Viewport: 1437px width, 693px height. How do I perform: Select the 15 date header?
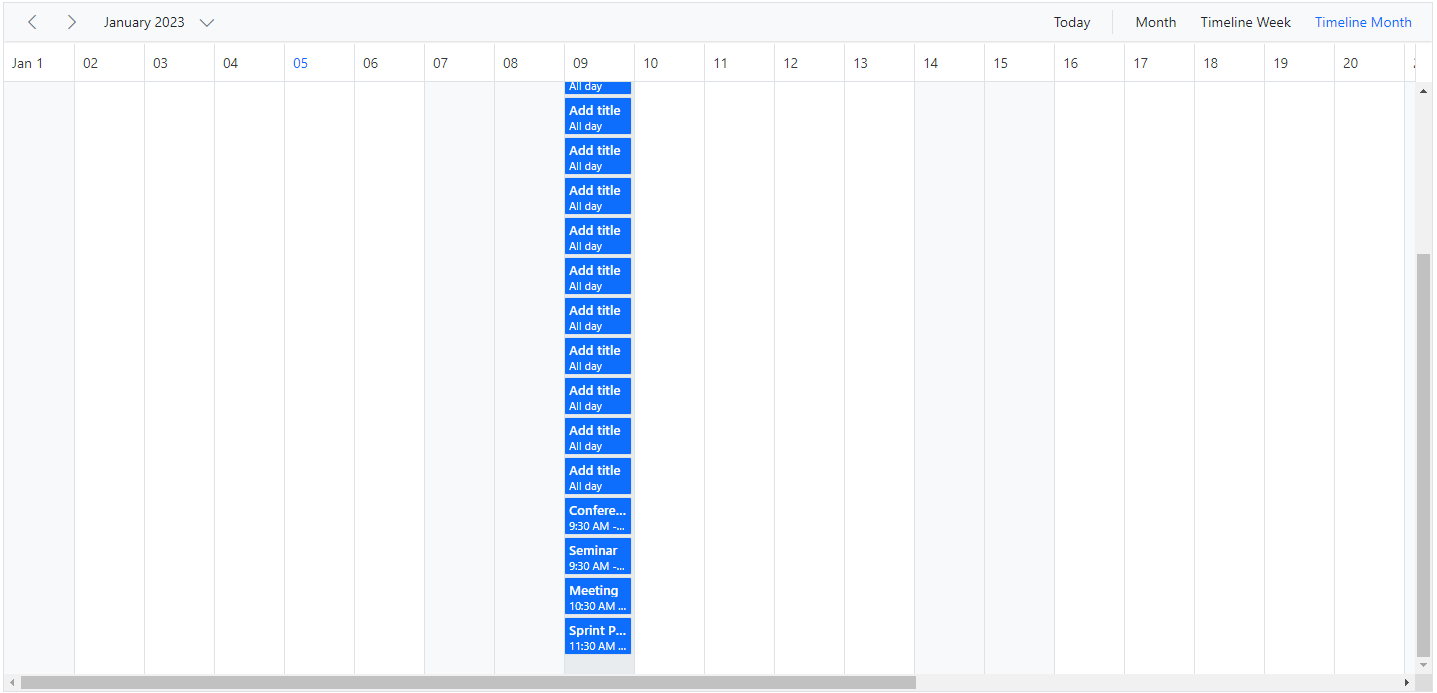coord(1019,63)
